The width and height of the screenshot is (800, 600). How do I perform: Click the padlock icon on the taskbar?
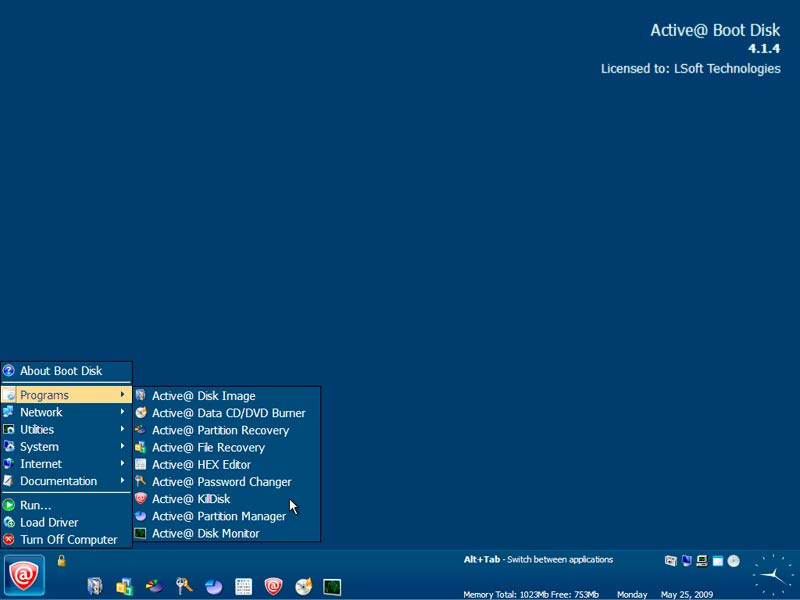coord(61,561)
